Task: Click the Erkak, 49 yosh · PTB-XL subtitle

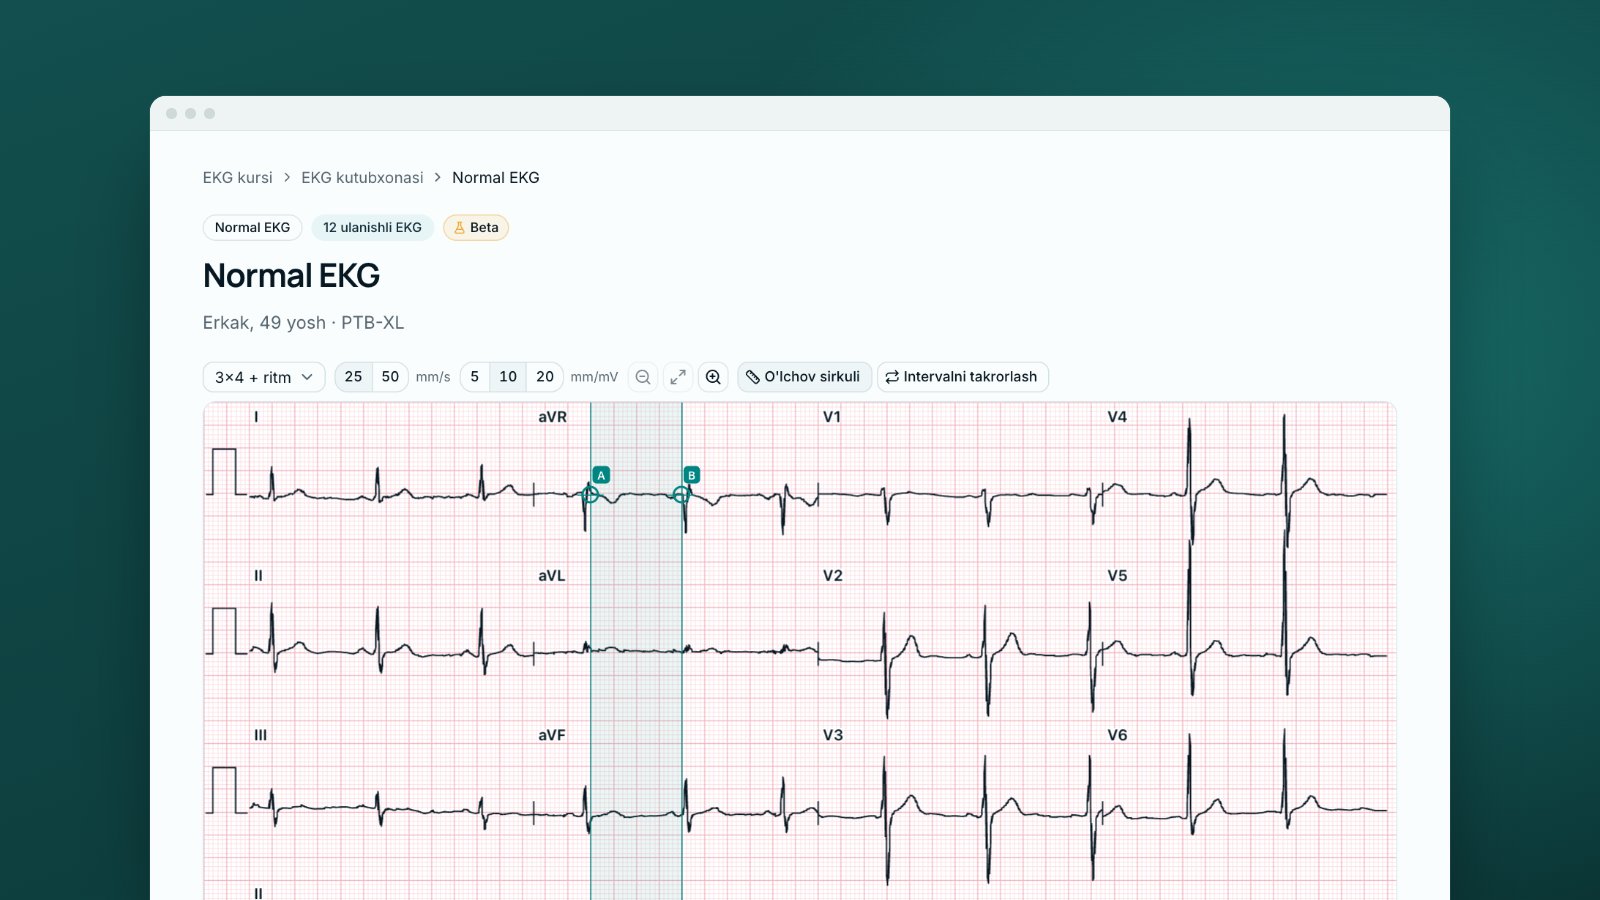Action: point(303,323)
